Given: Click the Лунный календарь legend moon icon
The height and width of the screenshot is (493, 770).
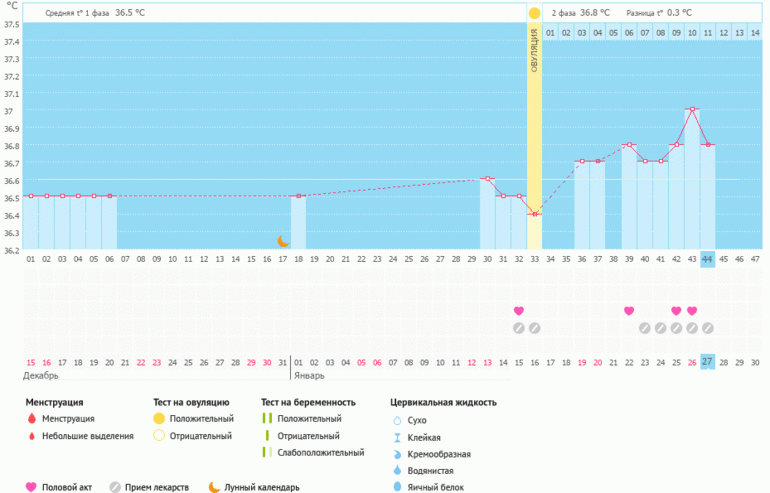Looking at the screenshot, I should pyautogui.click(x=214, y=487).
